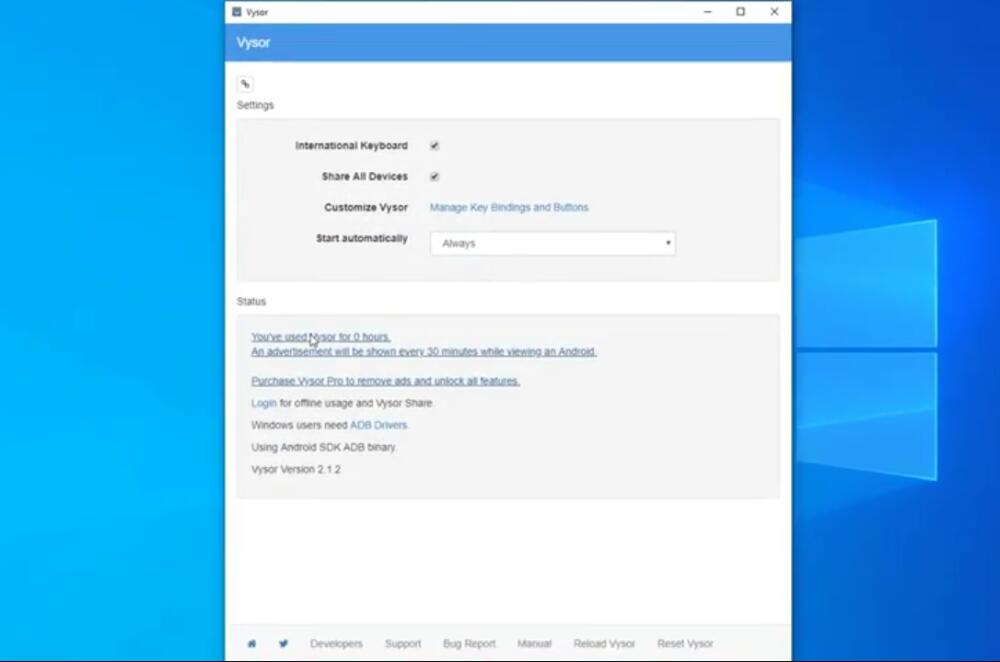The image size is (1000, 662).
Task: Click the Vysor header title
Action: [x=253, y=42]
